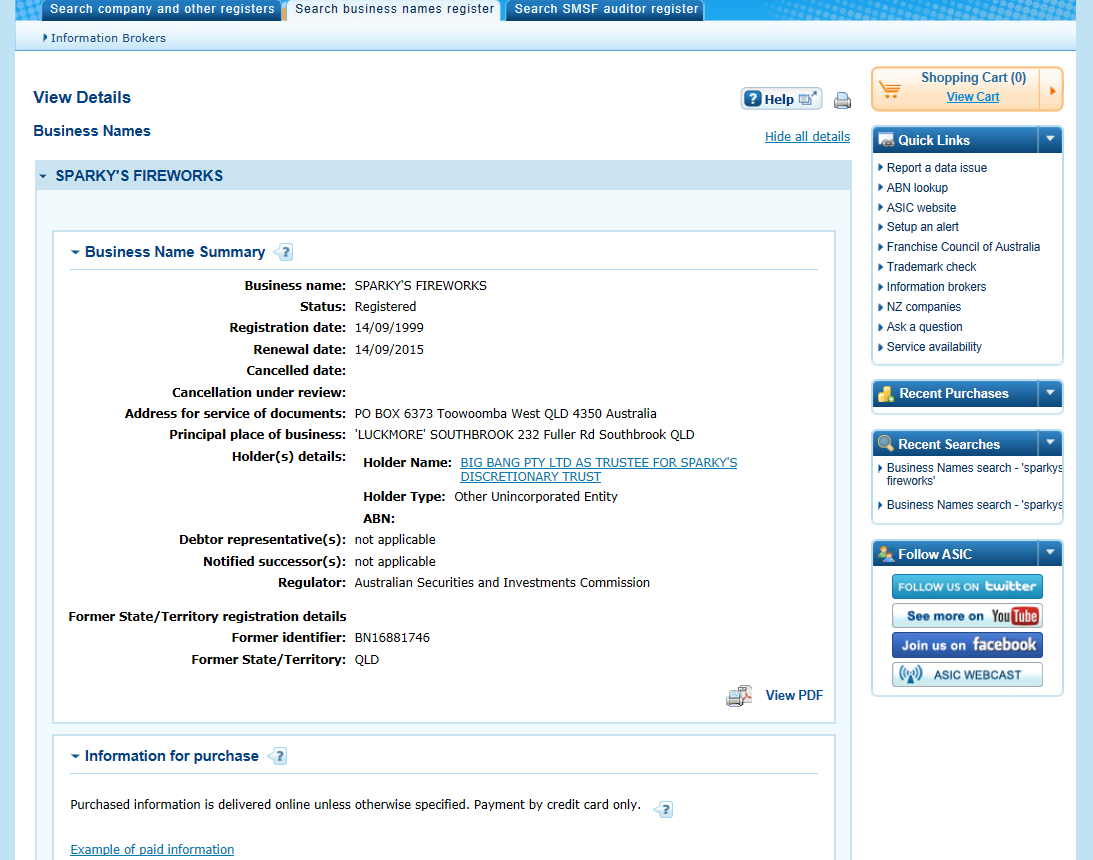Click the Recent Searches magnifier icon
The height and width of the screenshot is (860, 1093).
click(886, 443)
